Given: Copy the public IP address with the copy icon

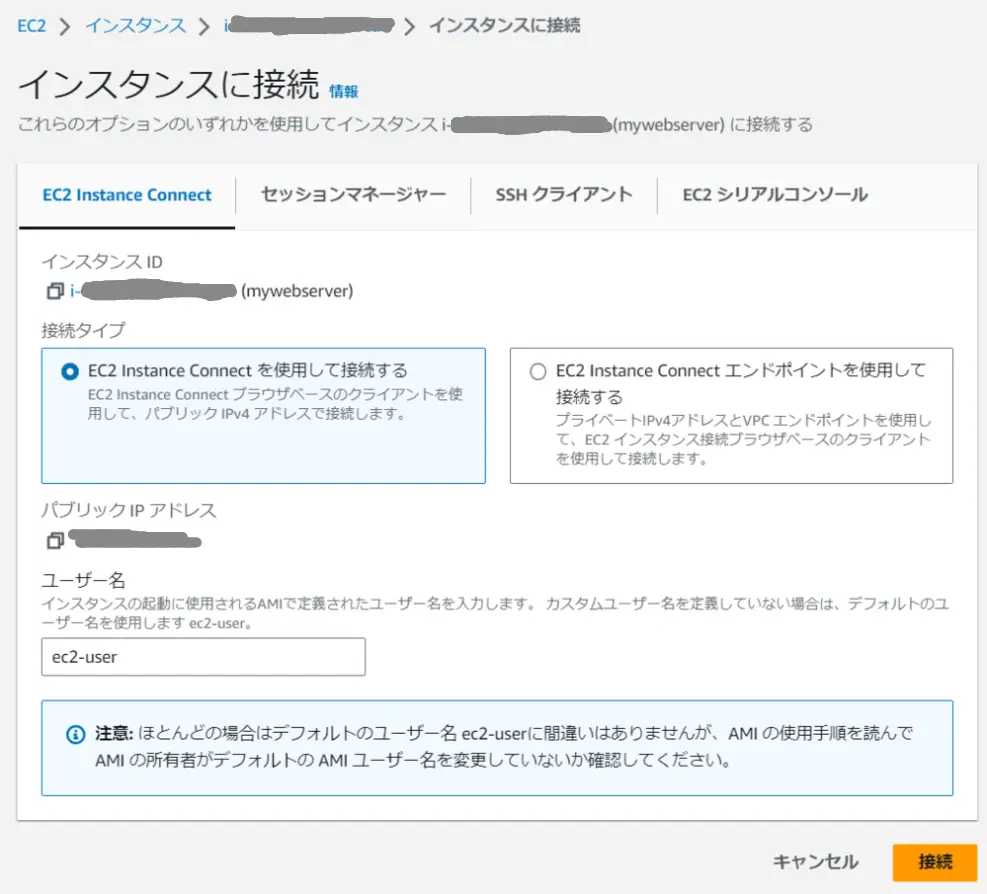Looking at the screenshot, I should coord(55,540).
